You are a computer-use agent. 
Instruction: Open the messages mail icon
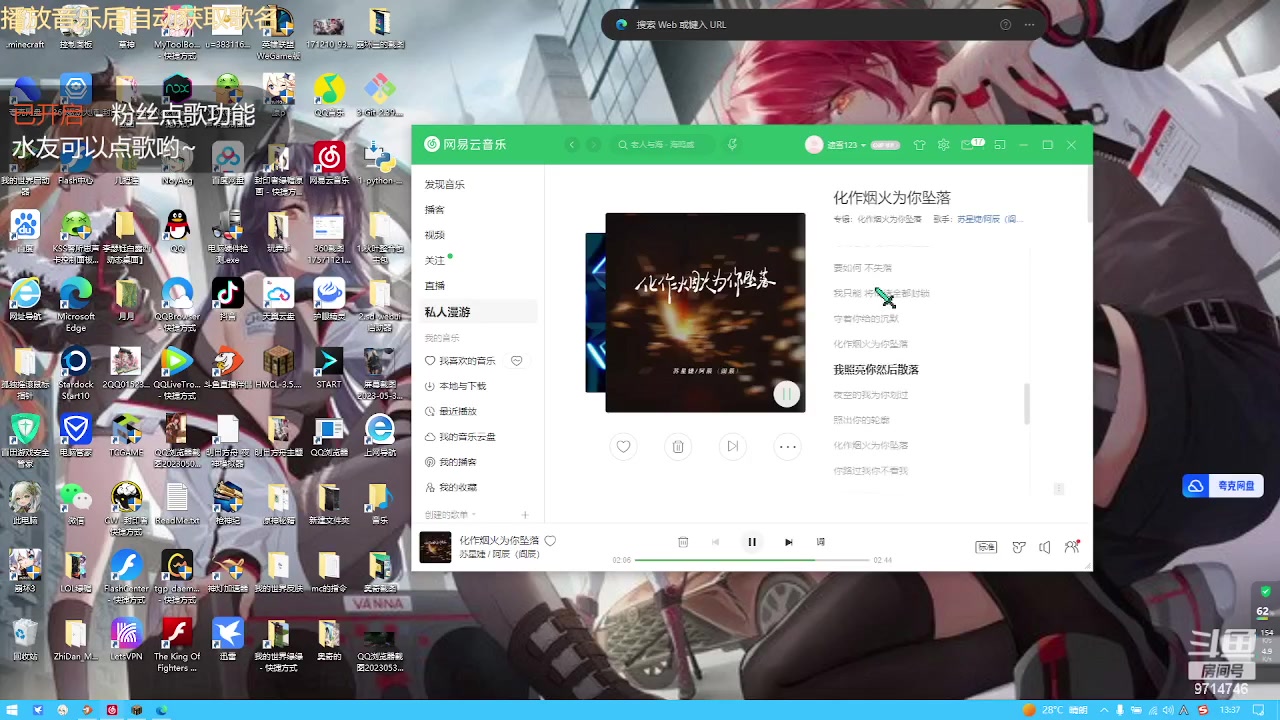(x=967, y=145)
